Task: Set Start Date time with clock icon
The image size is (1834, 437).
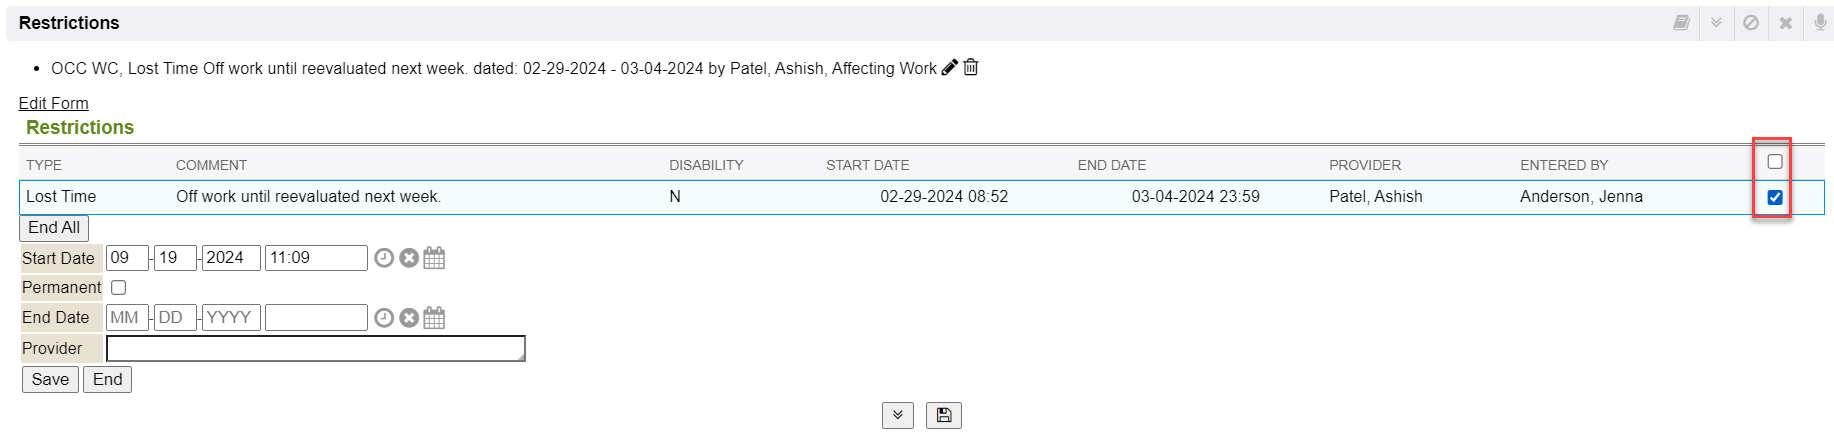Action: [384, 258]
